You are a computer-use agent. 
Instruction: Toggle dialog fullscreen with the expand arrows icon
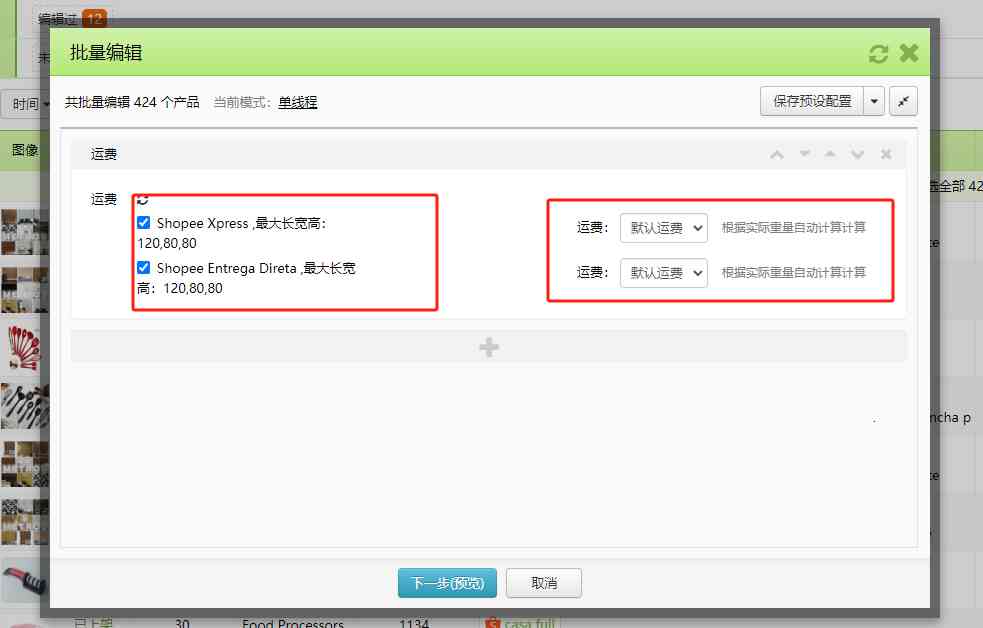[x=904, y=101]
